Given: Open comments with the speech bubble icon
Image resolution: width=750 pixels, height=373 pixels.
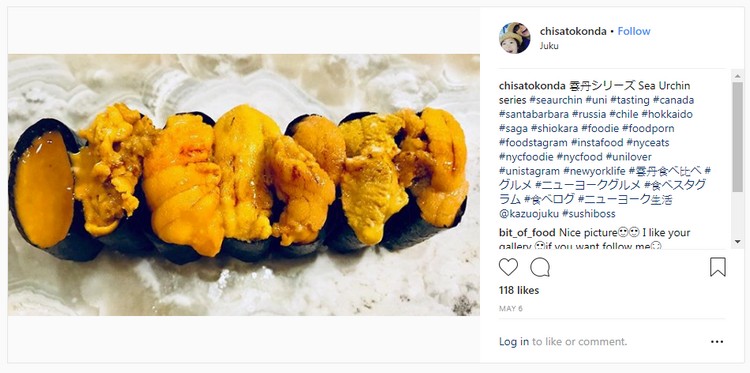Looking at the screenshot, I should click(540, 267).
